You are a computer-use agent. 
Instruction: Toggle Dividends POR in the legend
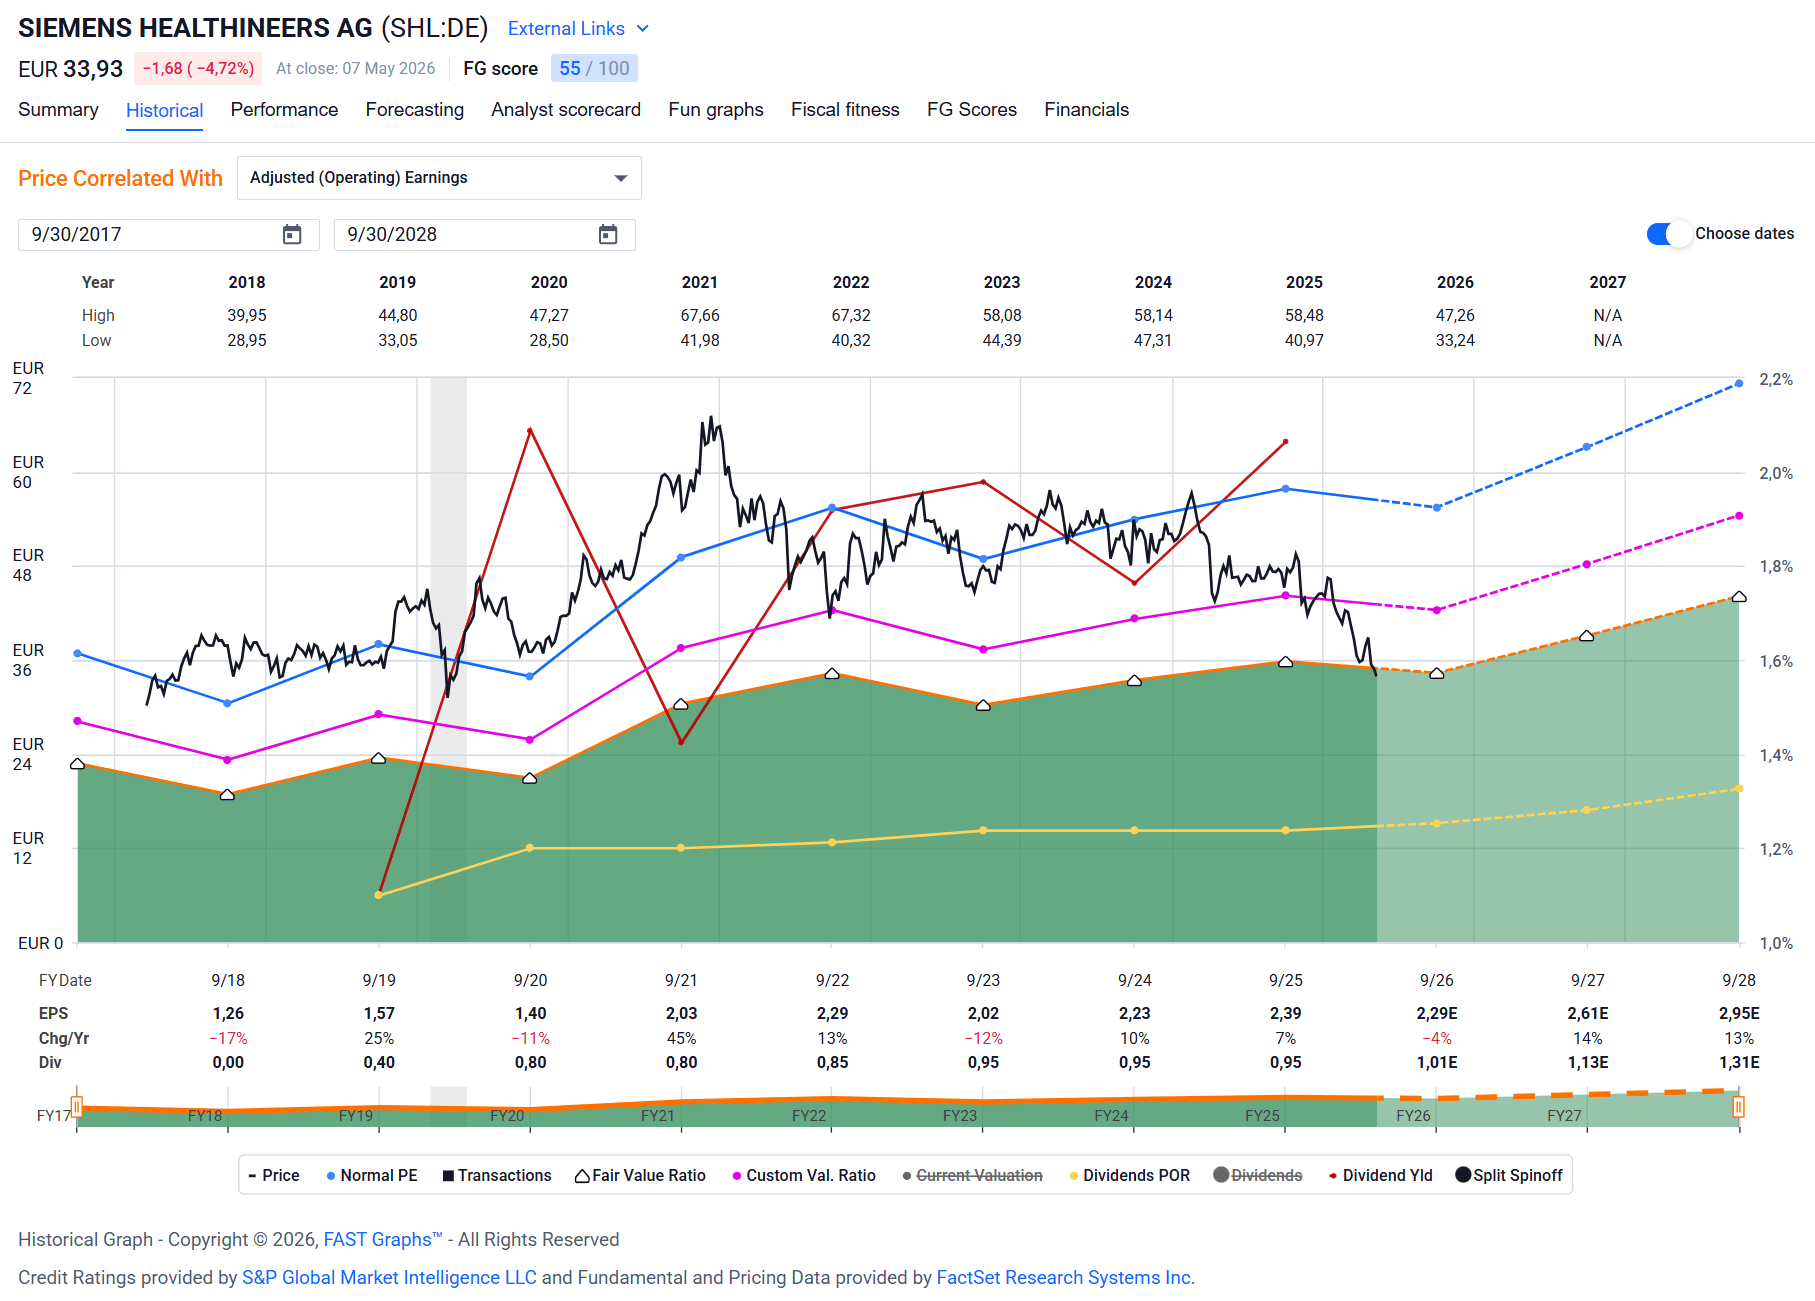[1129, 1175]
